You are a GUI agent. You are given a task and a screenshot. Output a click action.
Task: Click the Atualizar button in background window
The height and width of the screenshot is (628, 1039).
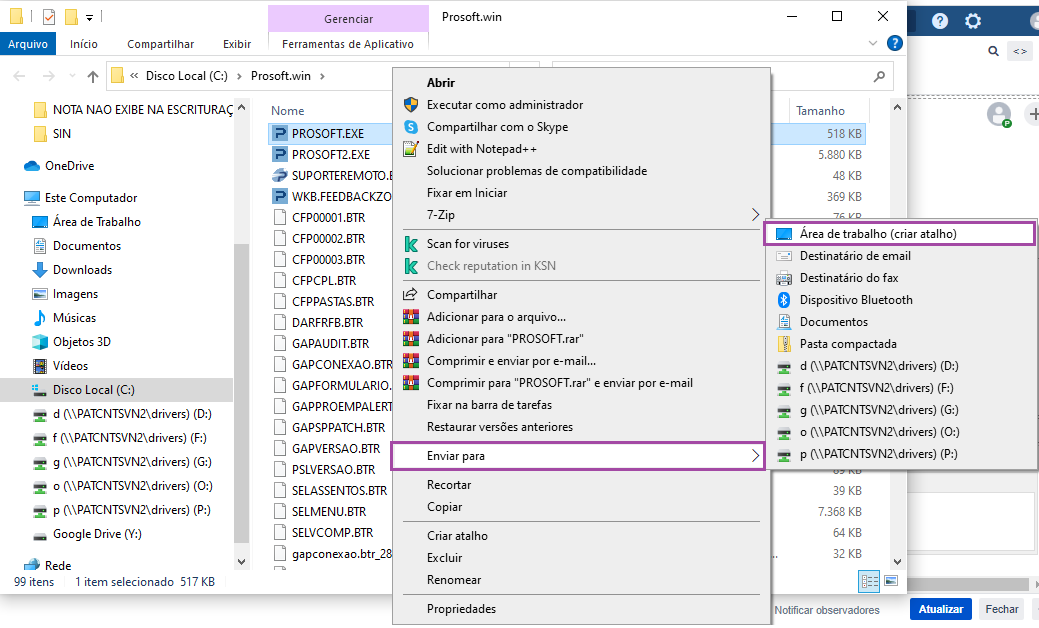pos(941,609)
